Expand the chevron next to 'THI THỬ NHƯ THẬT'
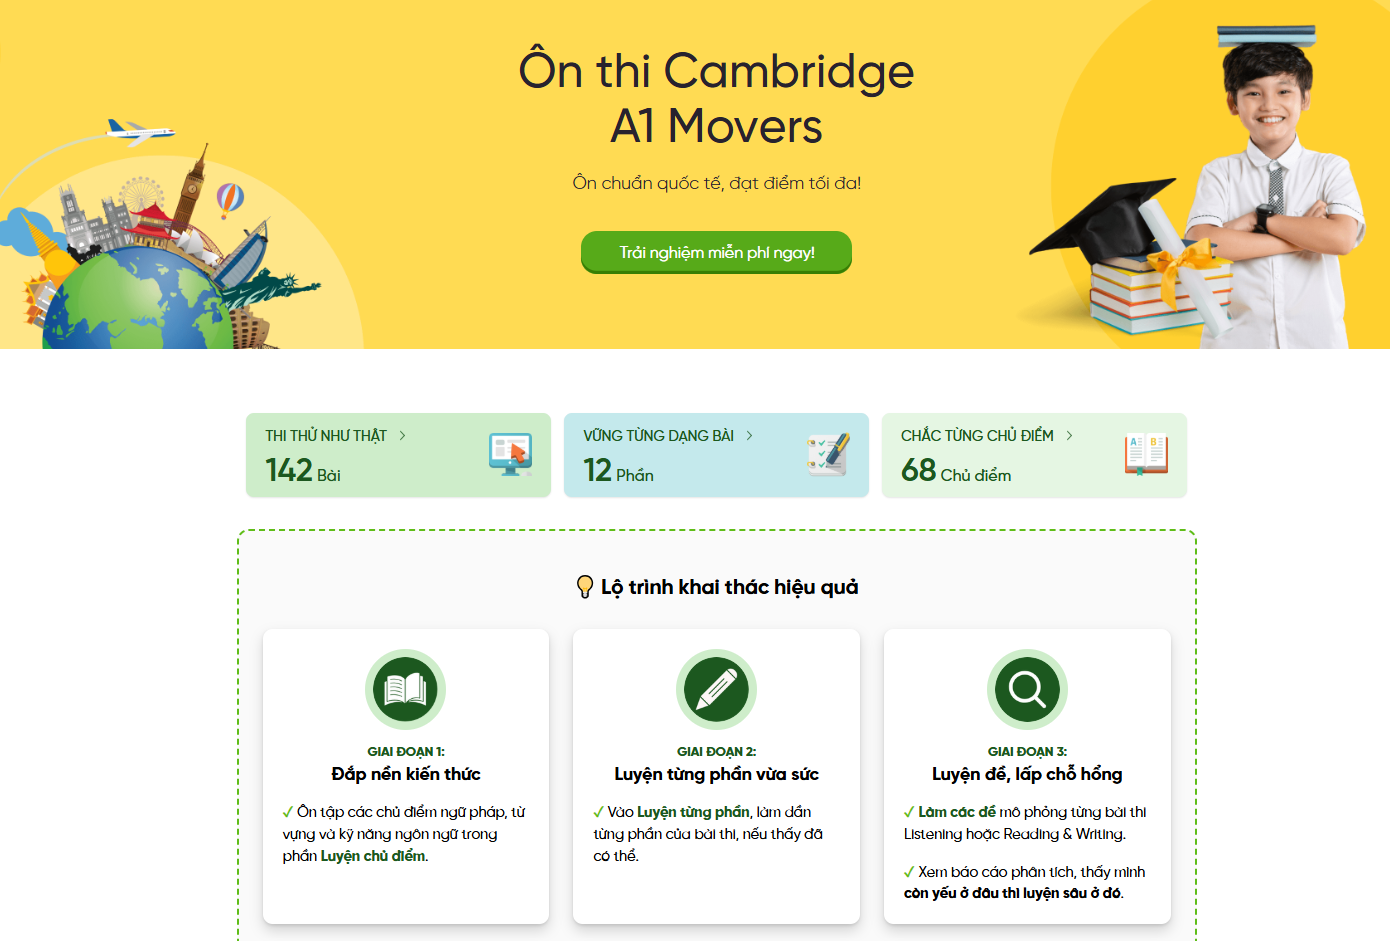Screen dimensions: 1390x941 [403, 436]
